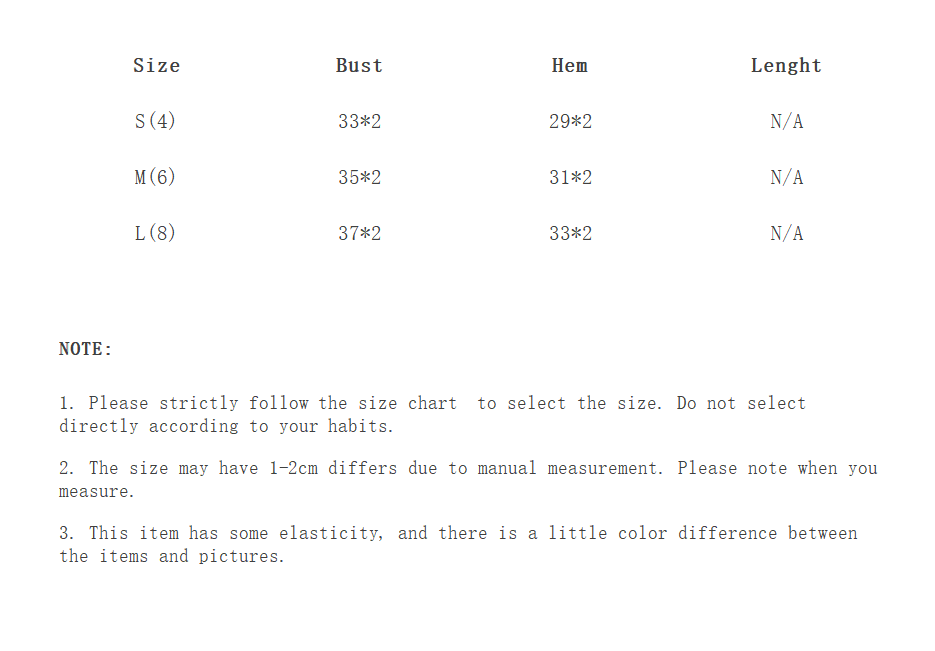Select the 31*2 Hem value
Image resolution: width=935 pixels, height=651 pixels.
[570, 178]
